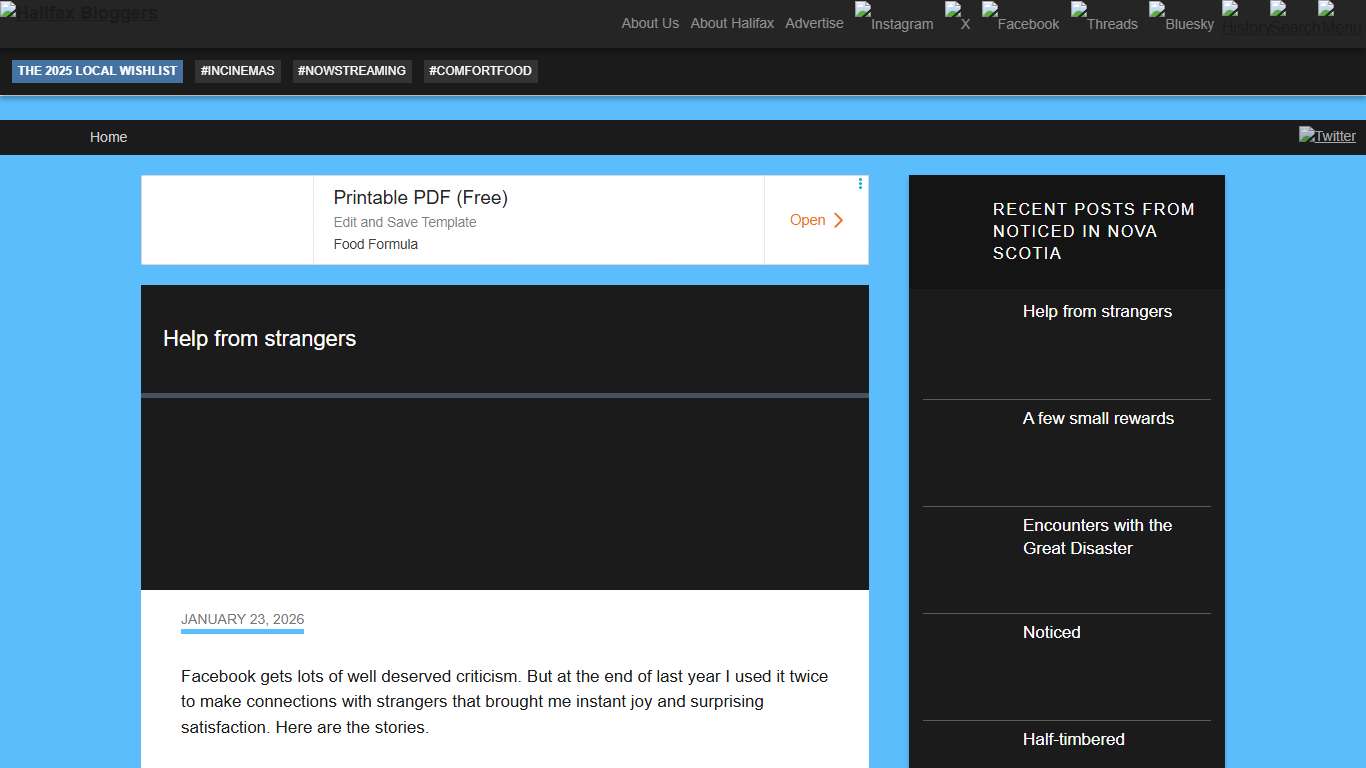Screen dimensions: 1366x768
Task: Click the Halifax Bloggers logo
Action: [79, 13]
